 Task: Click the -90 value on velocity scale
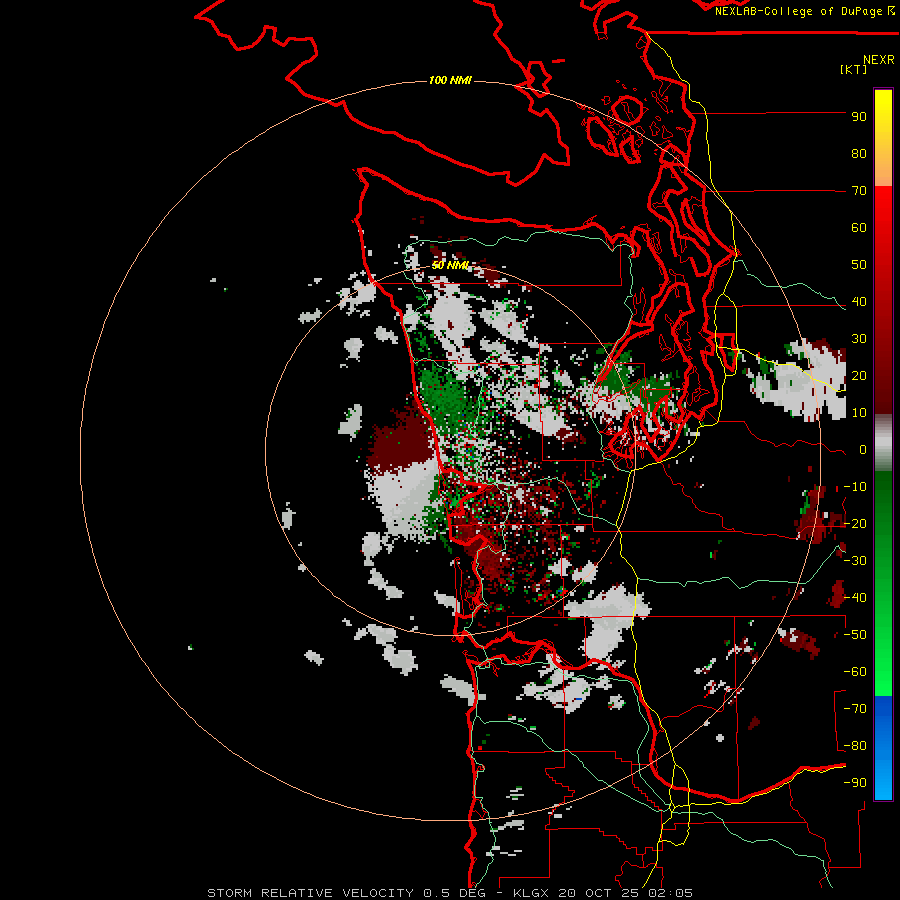click(855, 783)
